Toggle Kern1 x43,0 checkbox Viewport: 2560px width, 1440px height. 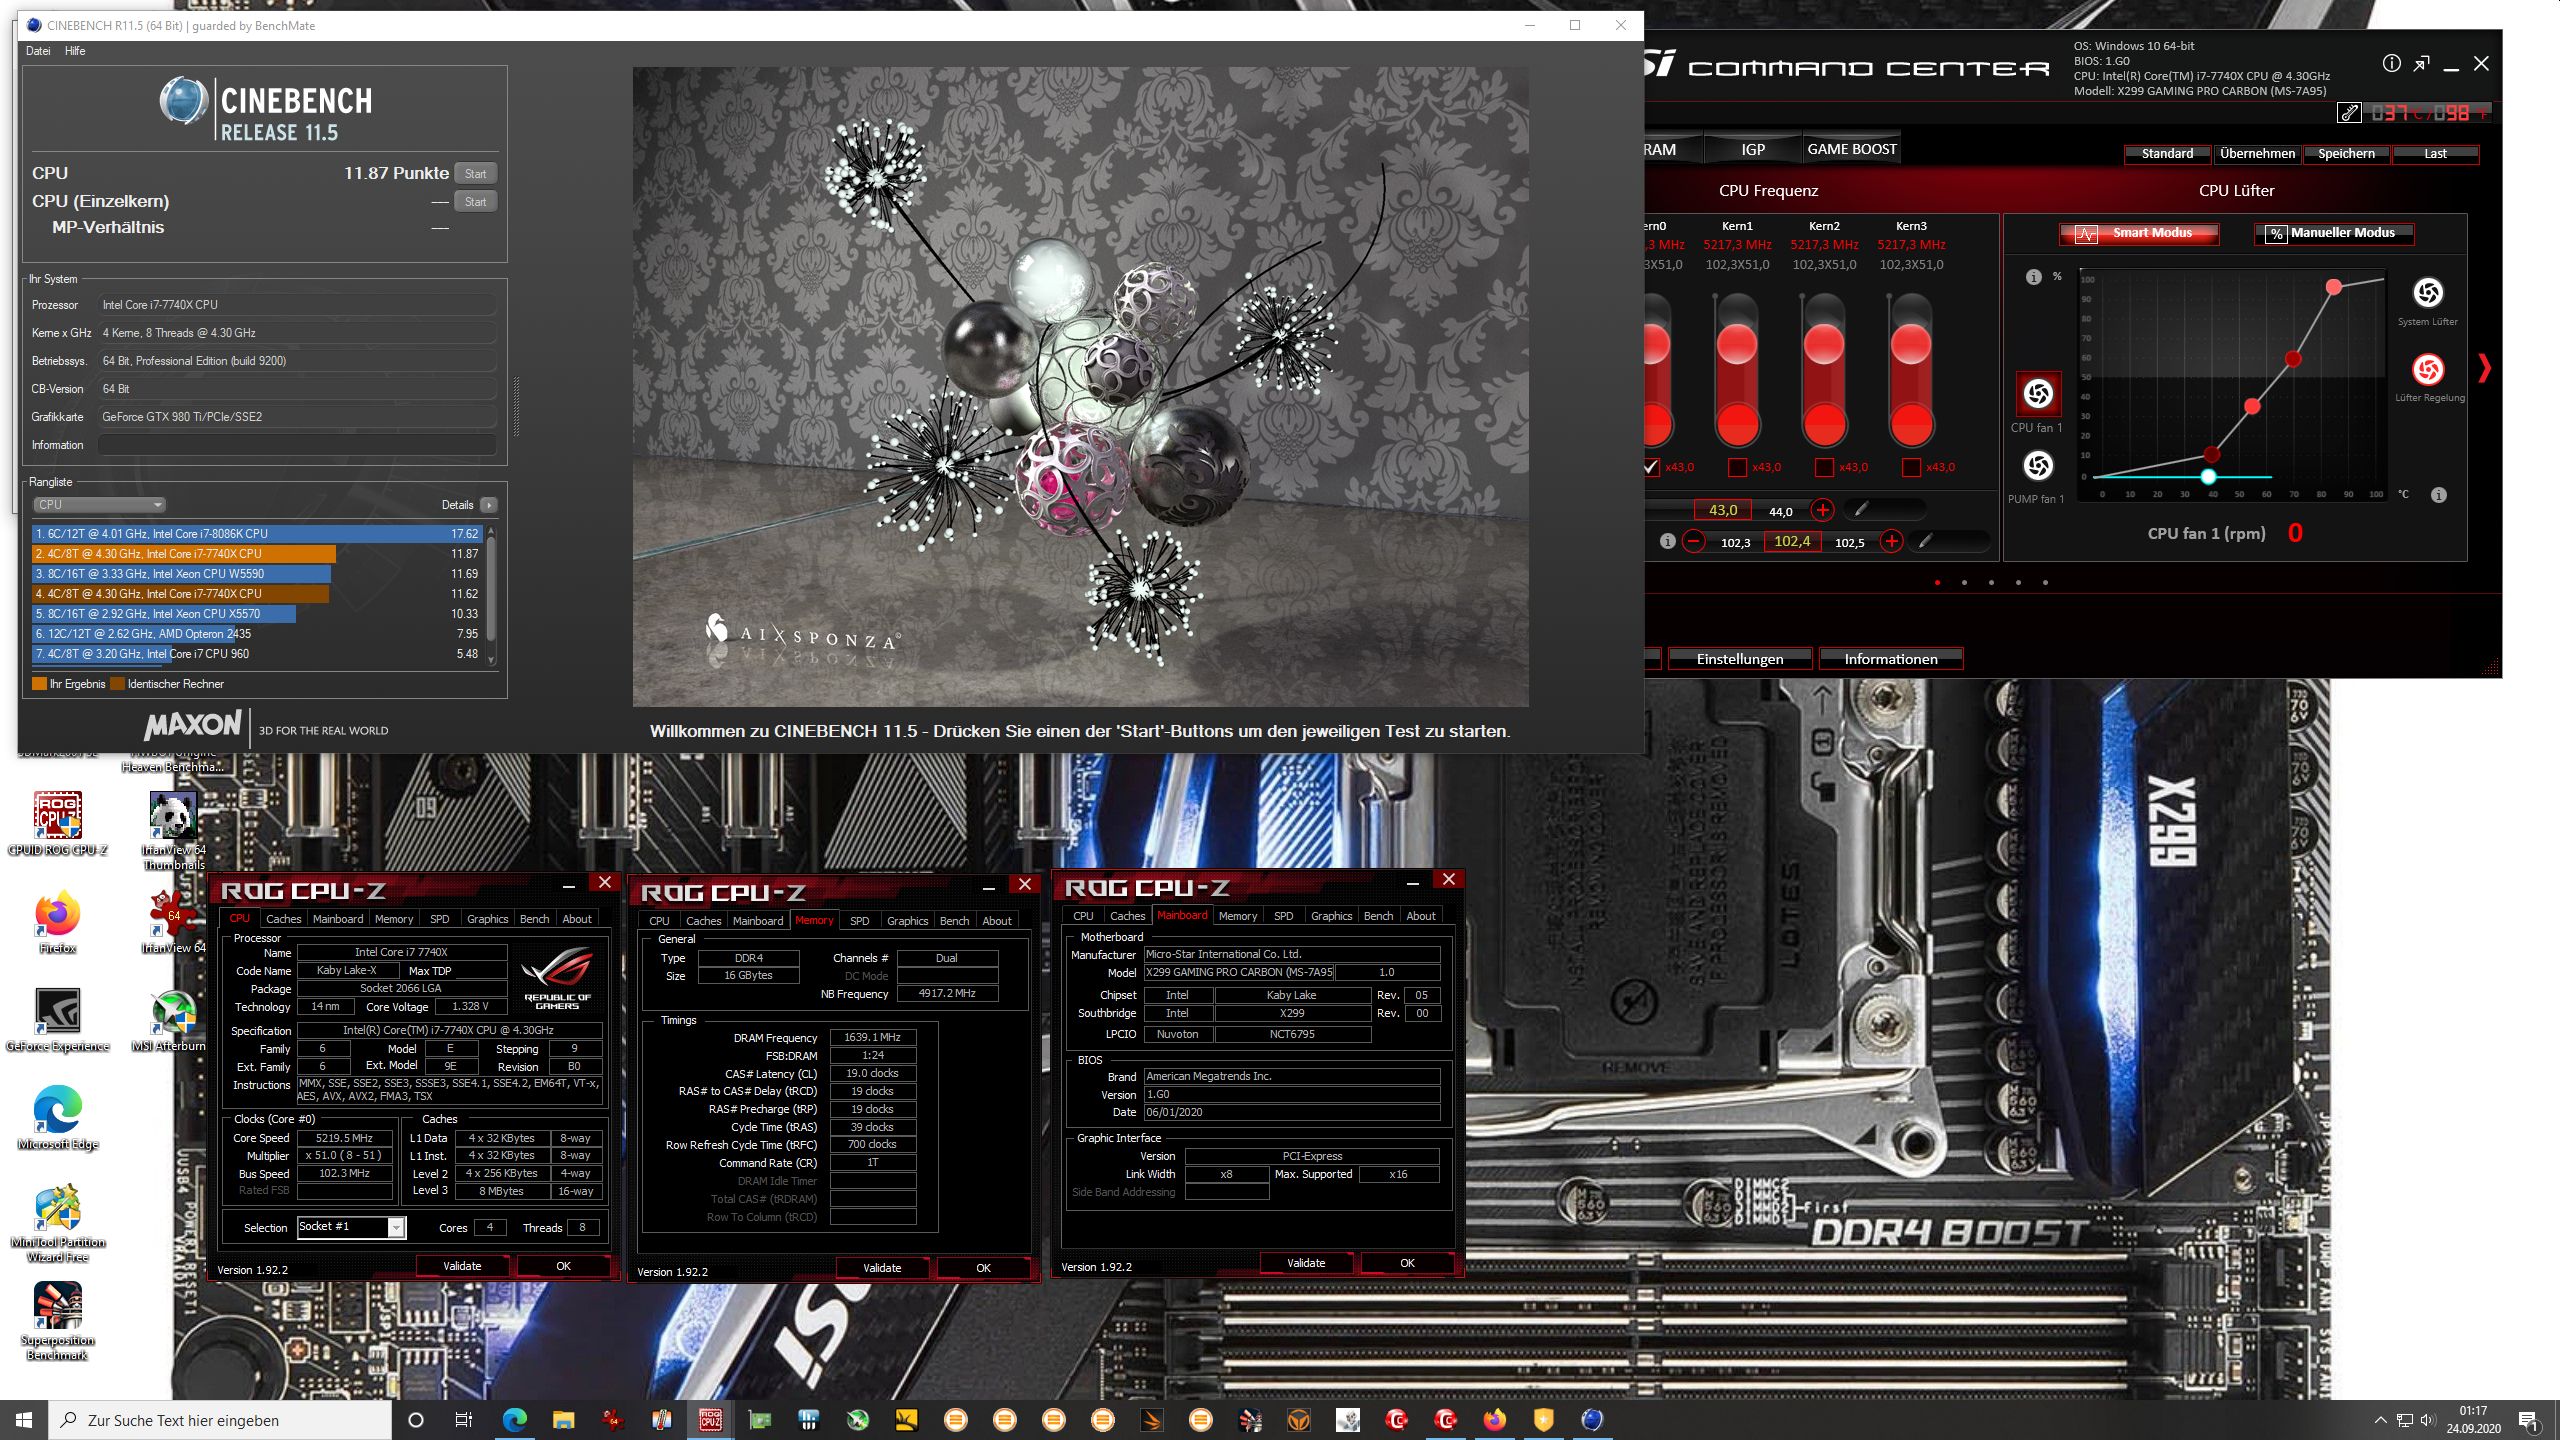(1737, 467)
